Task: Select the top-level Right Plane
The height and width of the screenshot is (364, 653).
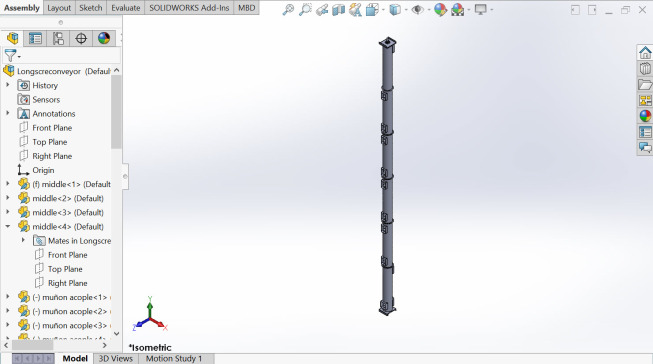Action: pos(45,156)
